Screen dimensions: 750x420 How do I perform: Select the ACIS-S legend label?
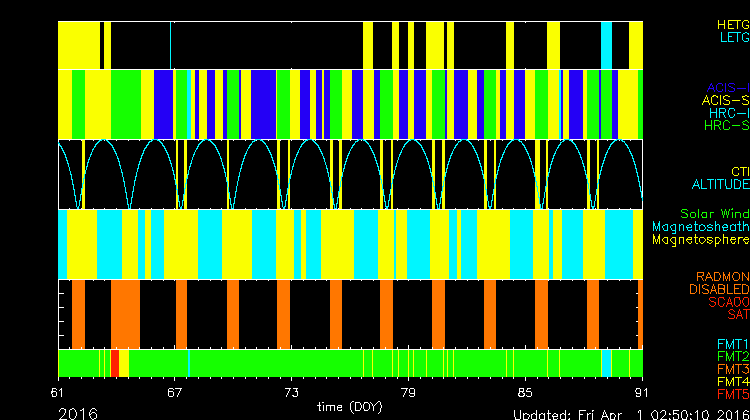tap(725, 100)
